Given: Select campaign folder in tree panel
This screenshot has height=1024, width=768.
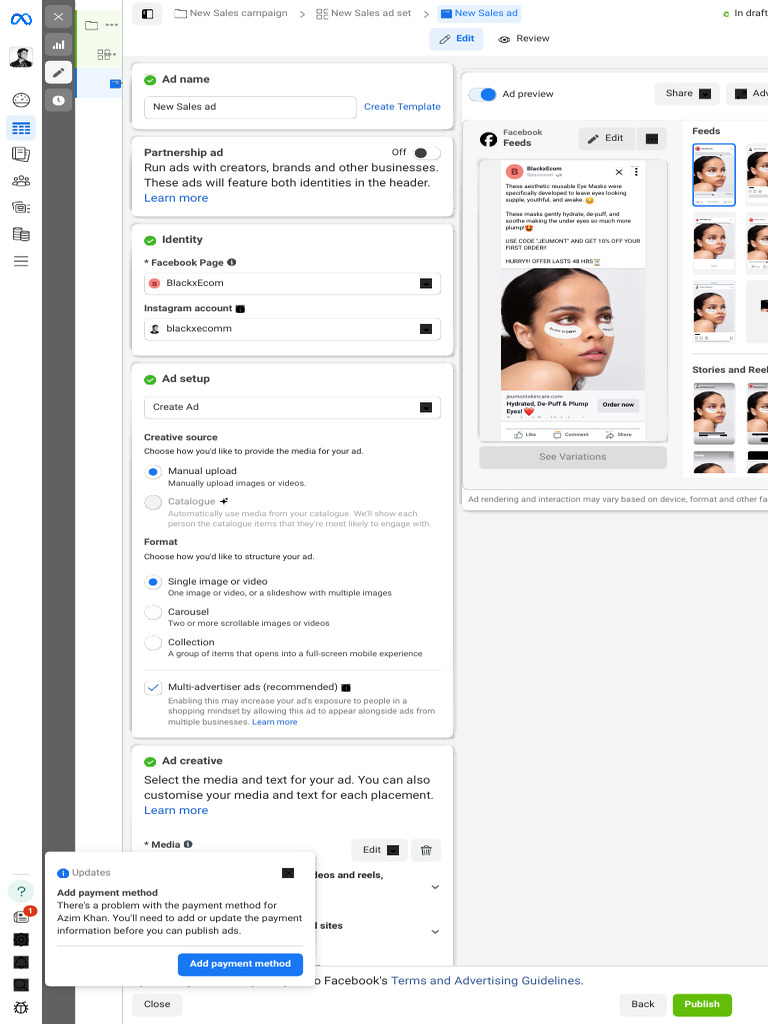Looking at the screenshot, I should [x=91, y=25].
